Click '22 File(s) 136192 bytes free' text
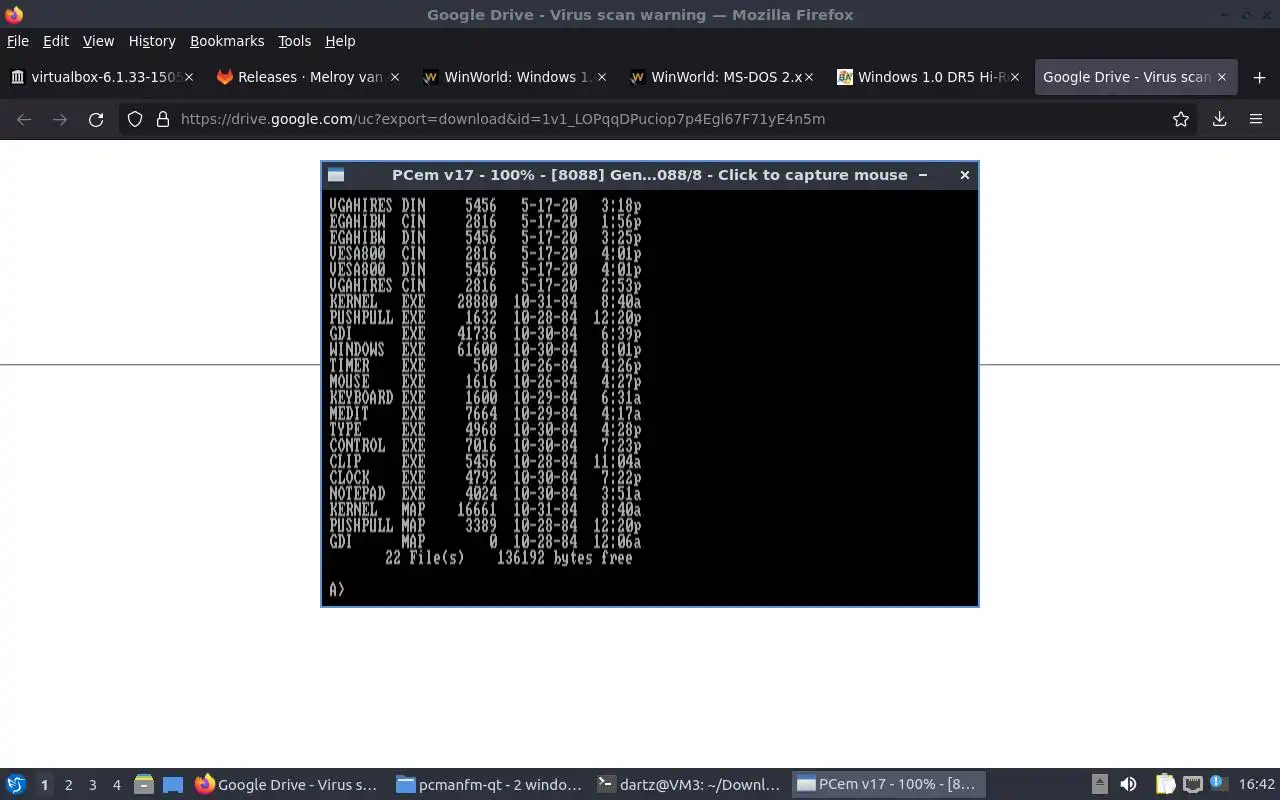The width and height of the screenshot is (1280, 800). tap(509, 558)
